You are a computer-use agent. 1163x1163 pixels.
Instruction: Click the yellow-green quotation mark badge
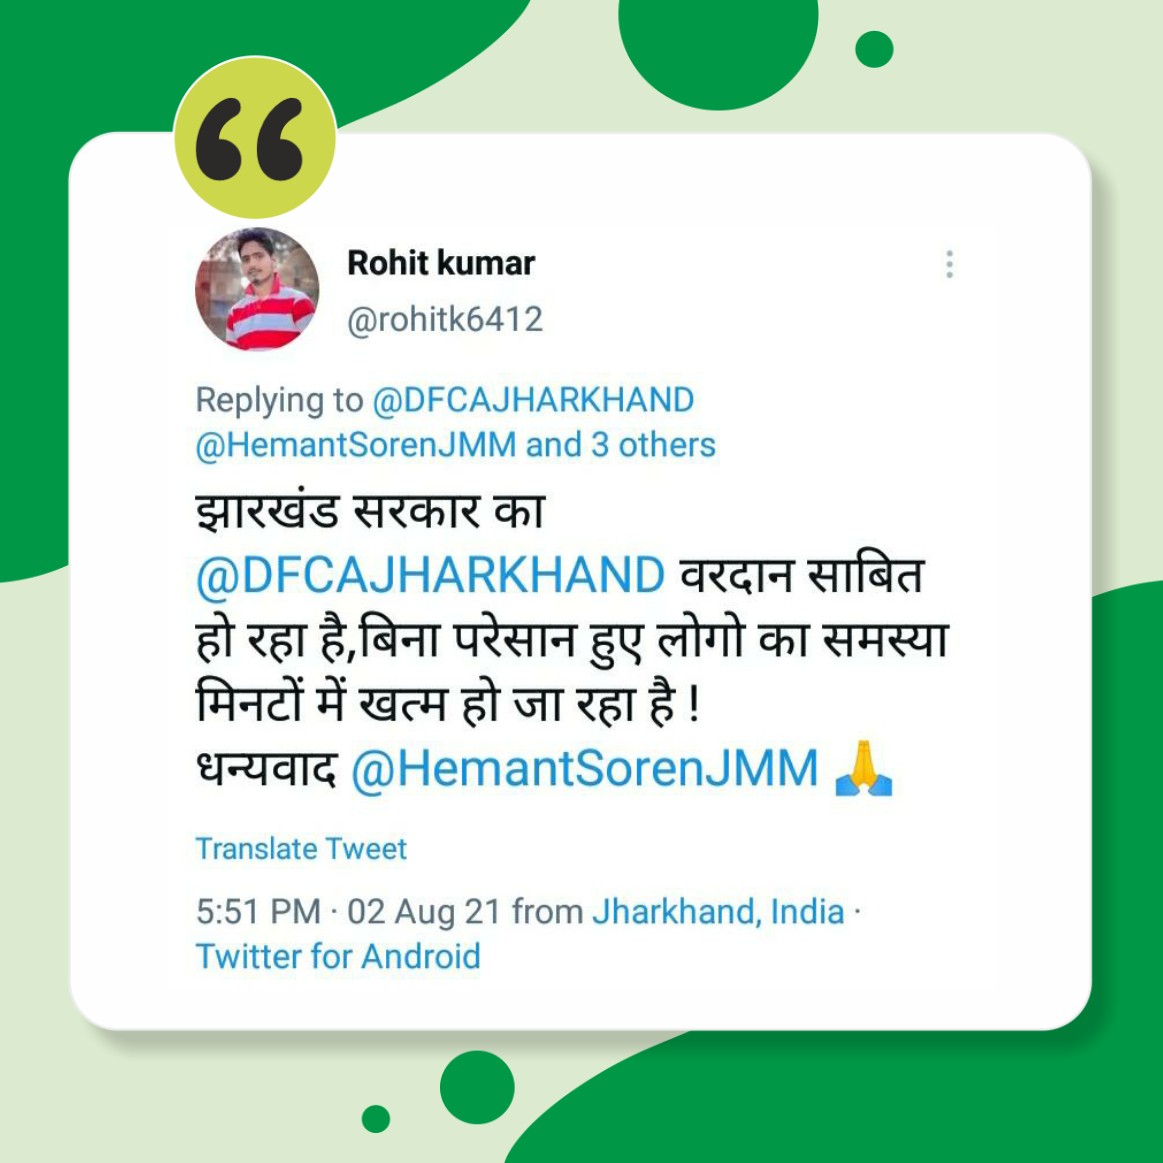pos(254,137)
